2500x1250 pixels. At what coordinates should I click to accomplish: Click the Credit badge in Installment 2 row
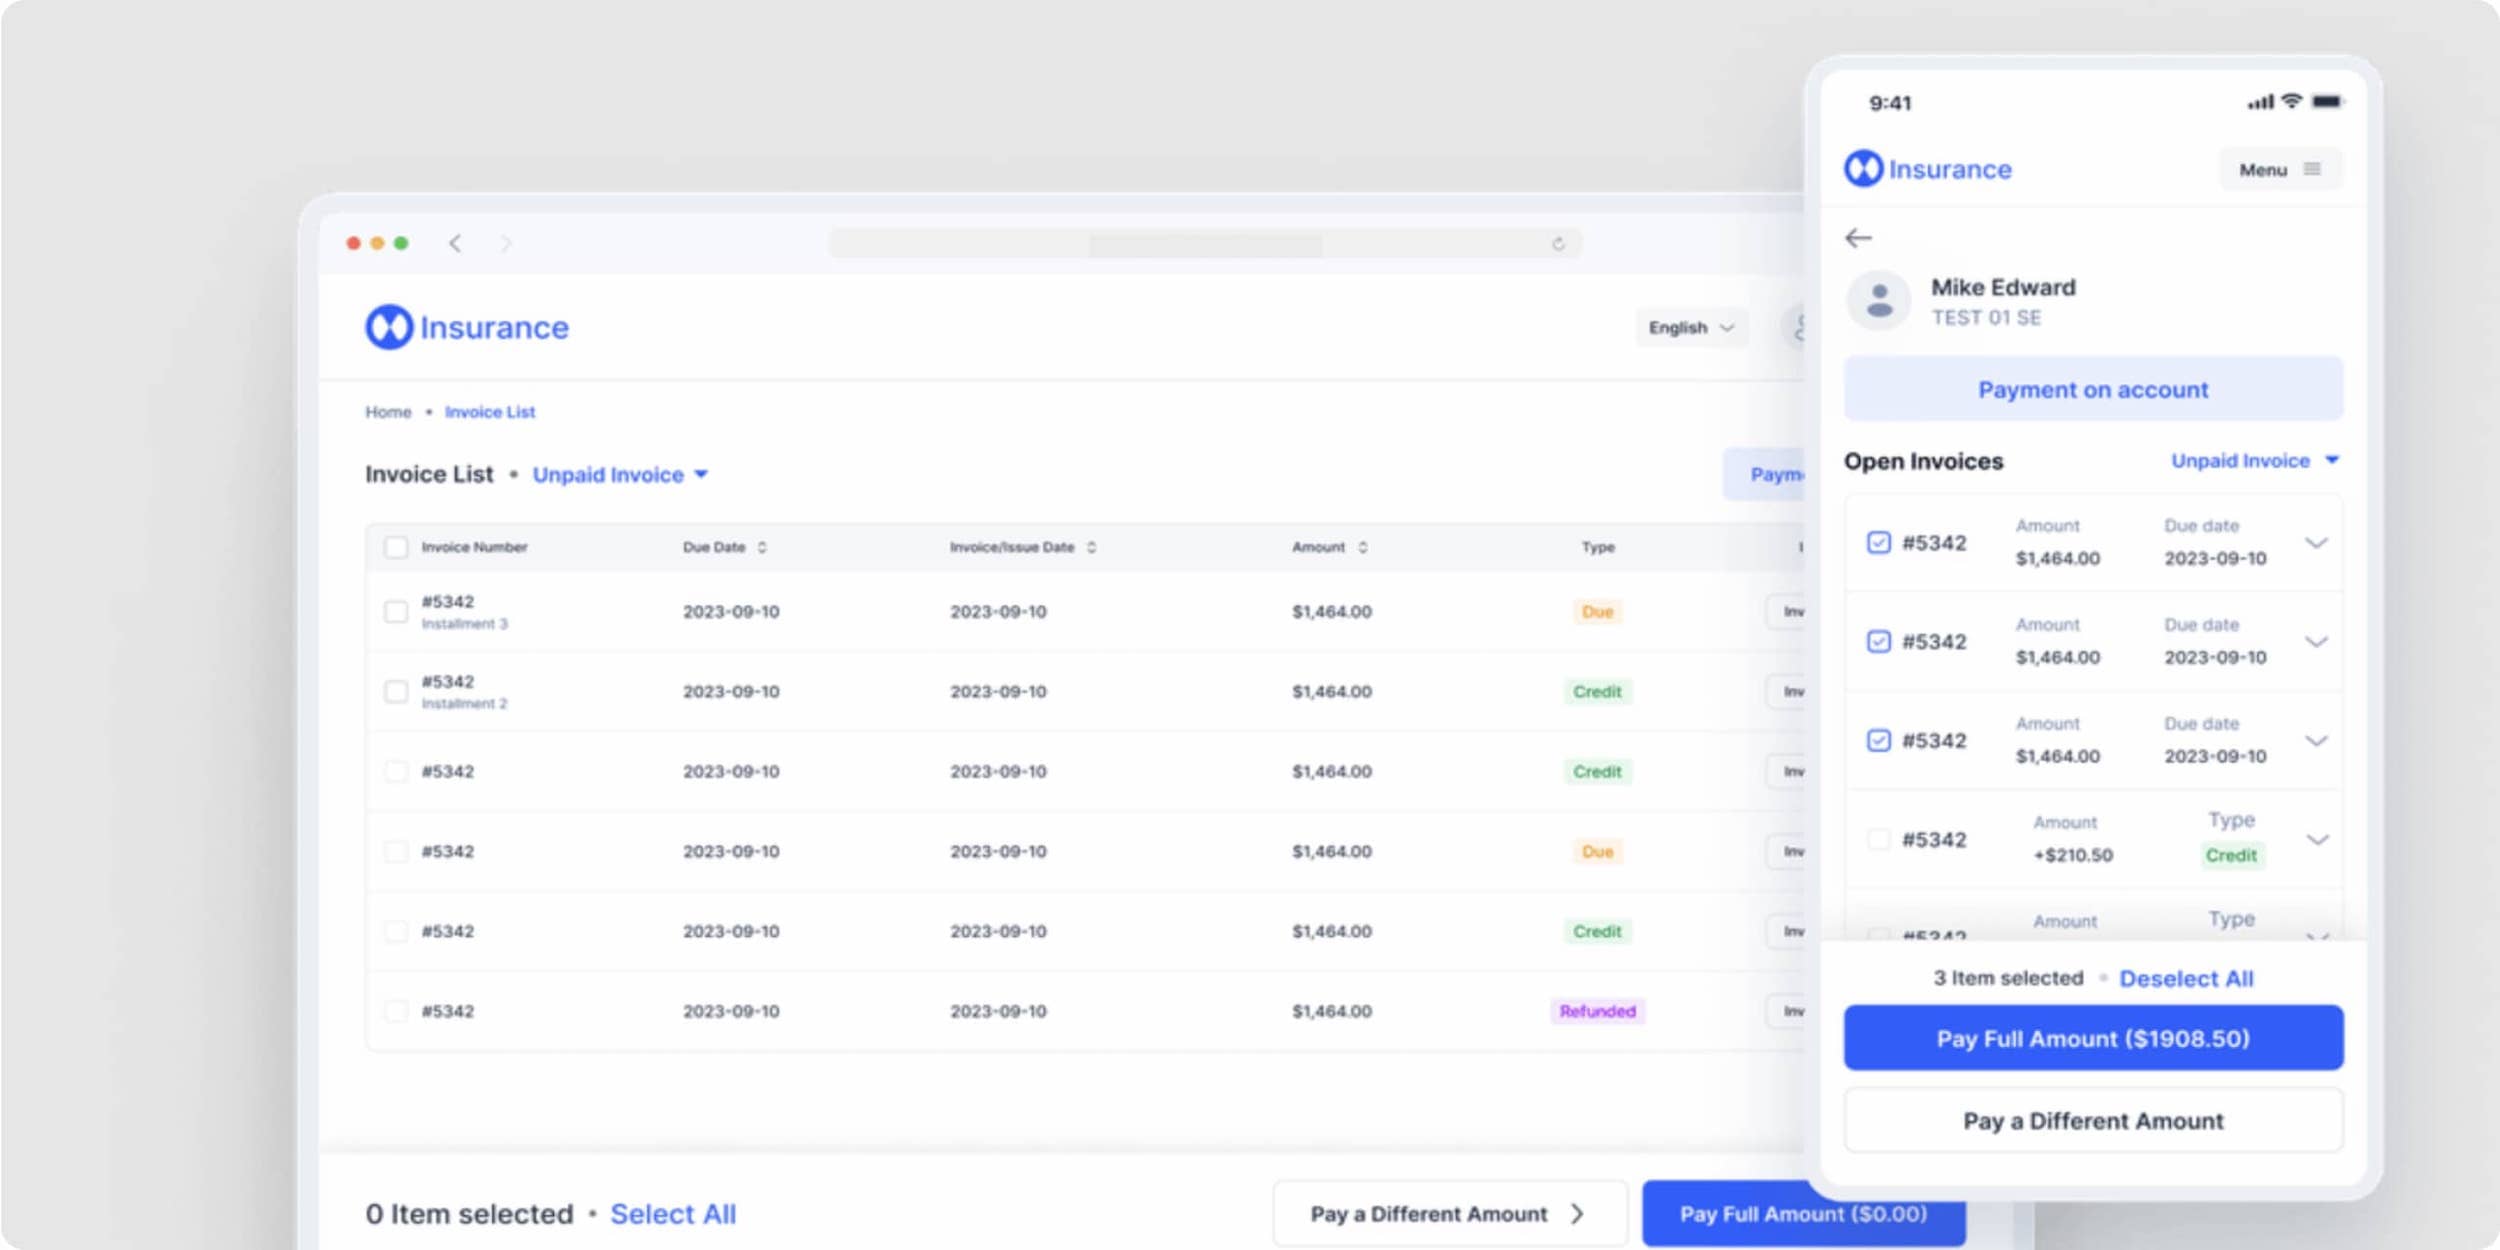(x=1597, y=691)
